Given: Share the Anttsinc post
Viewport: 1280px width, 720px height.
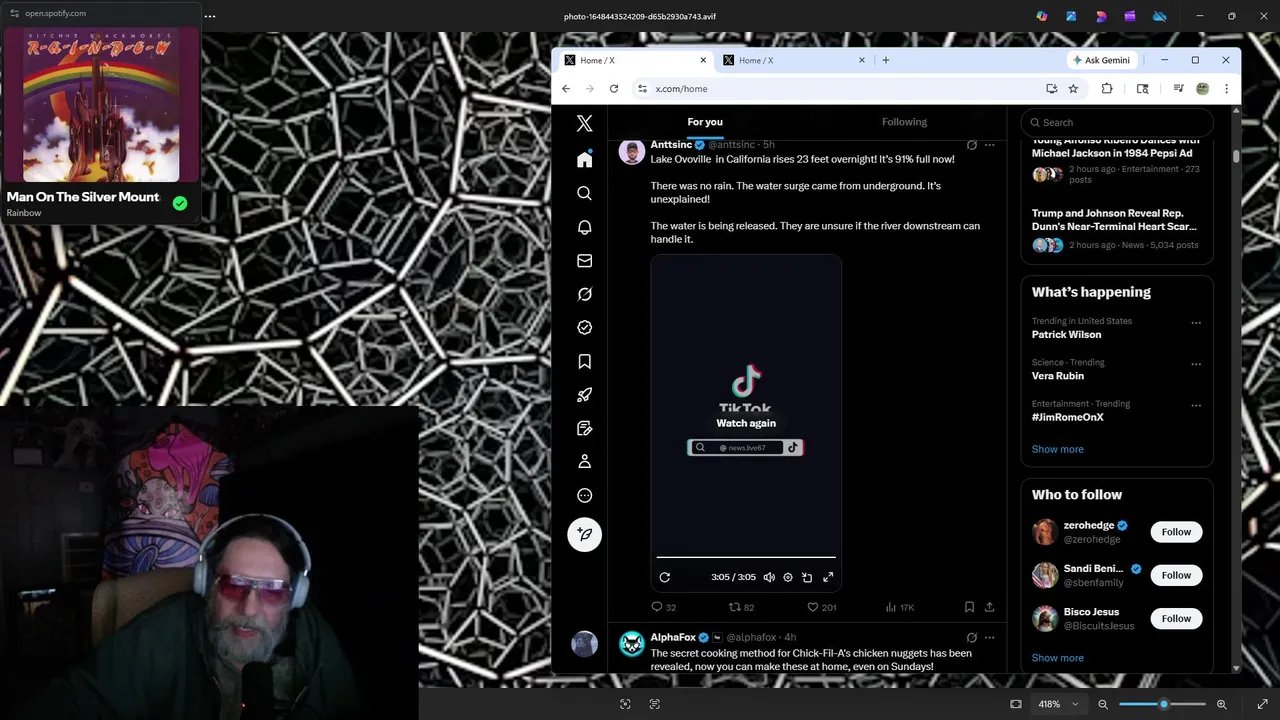Looking at the screenshot, I should pyautogui.click(x=989, y=607).
